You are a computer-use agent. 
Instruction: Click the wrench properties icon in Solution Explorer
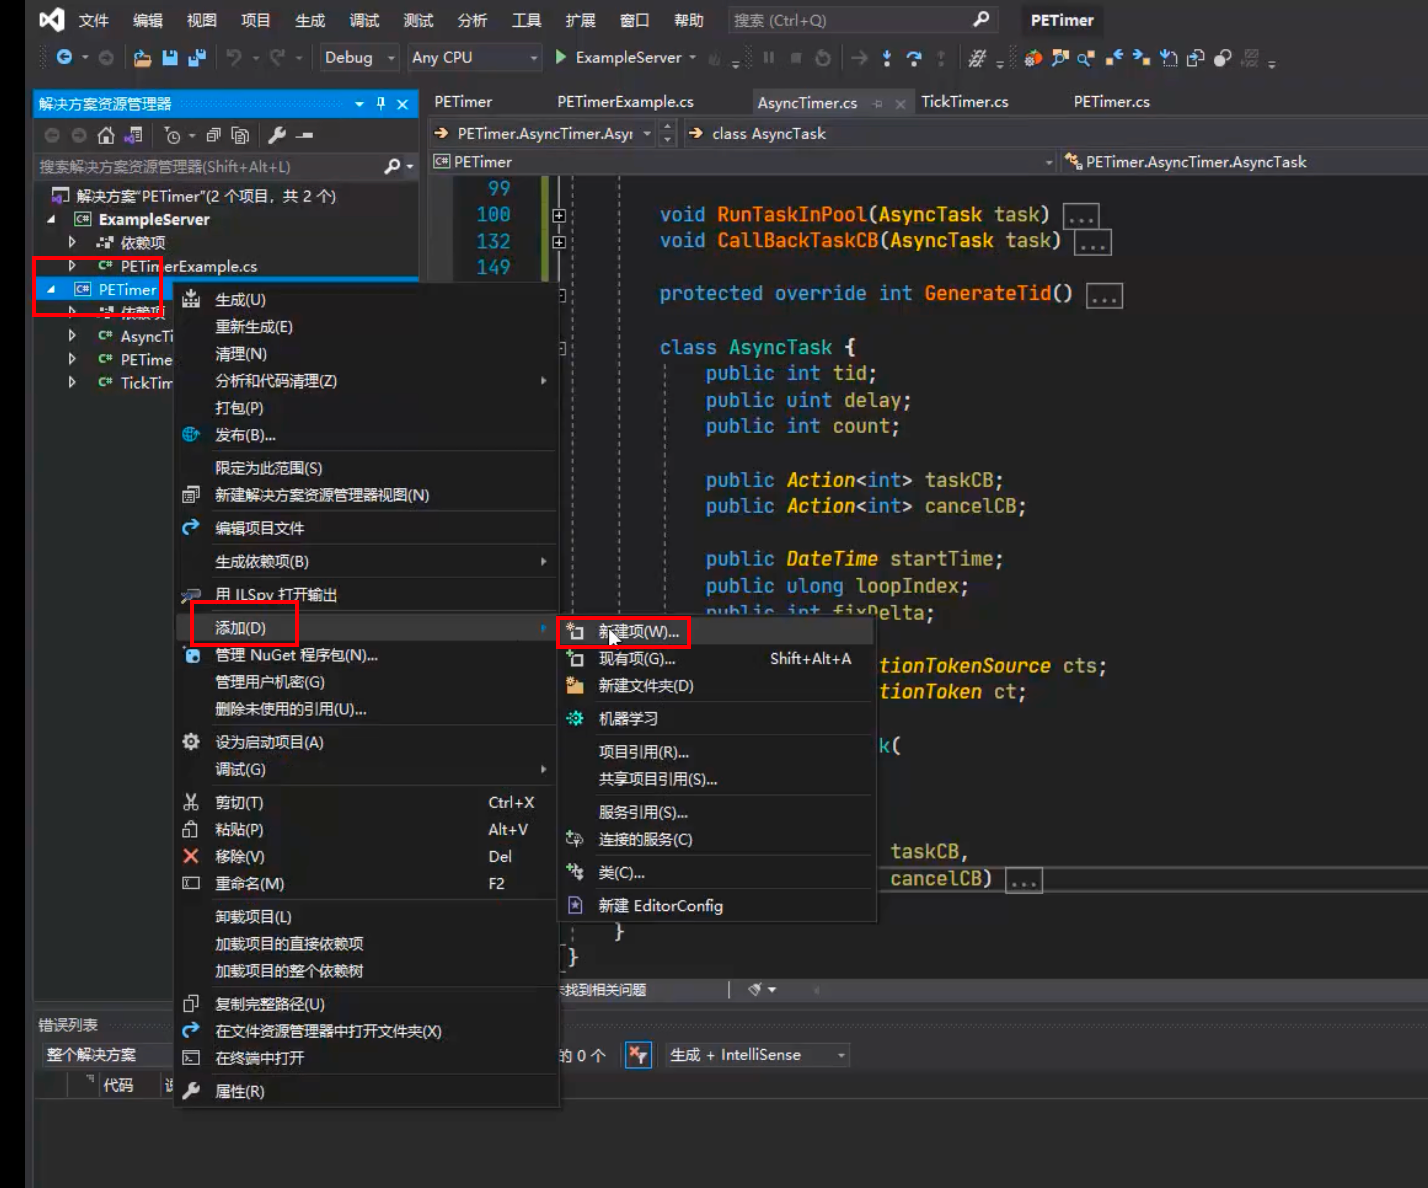[x=277, y=135]
